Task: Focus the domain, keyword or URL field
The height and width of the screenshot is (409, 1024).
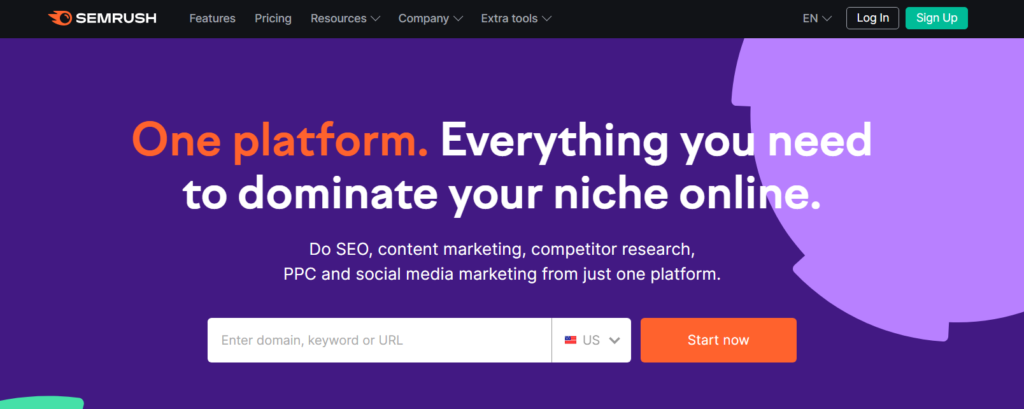Action: pos(379,340)
